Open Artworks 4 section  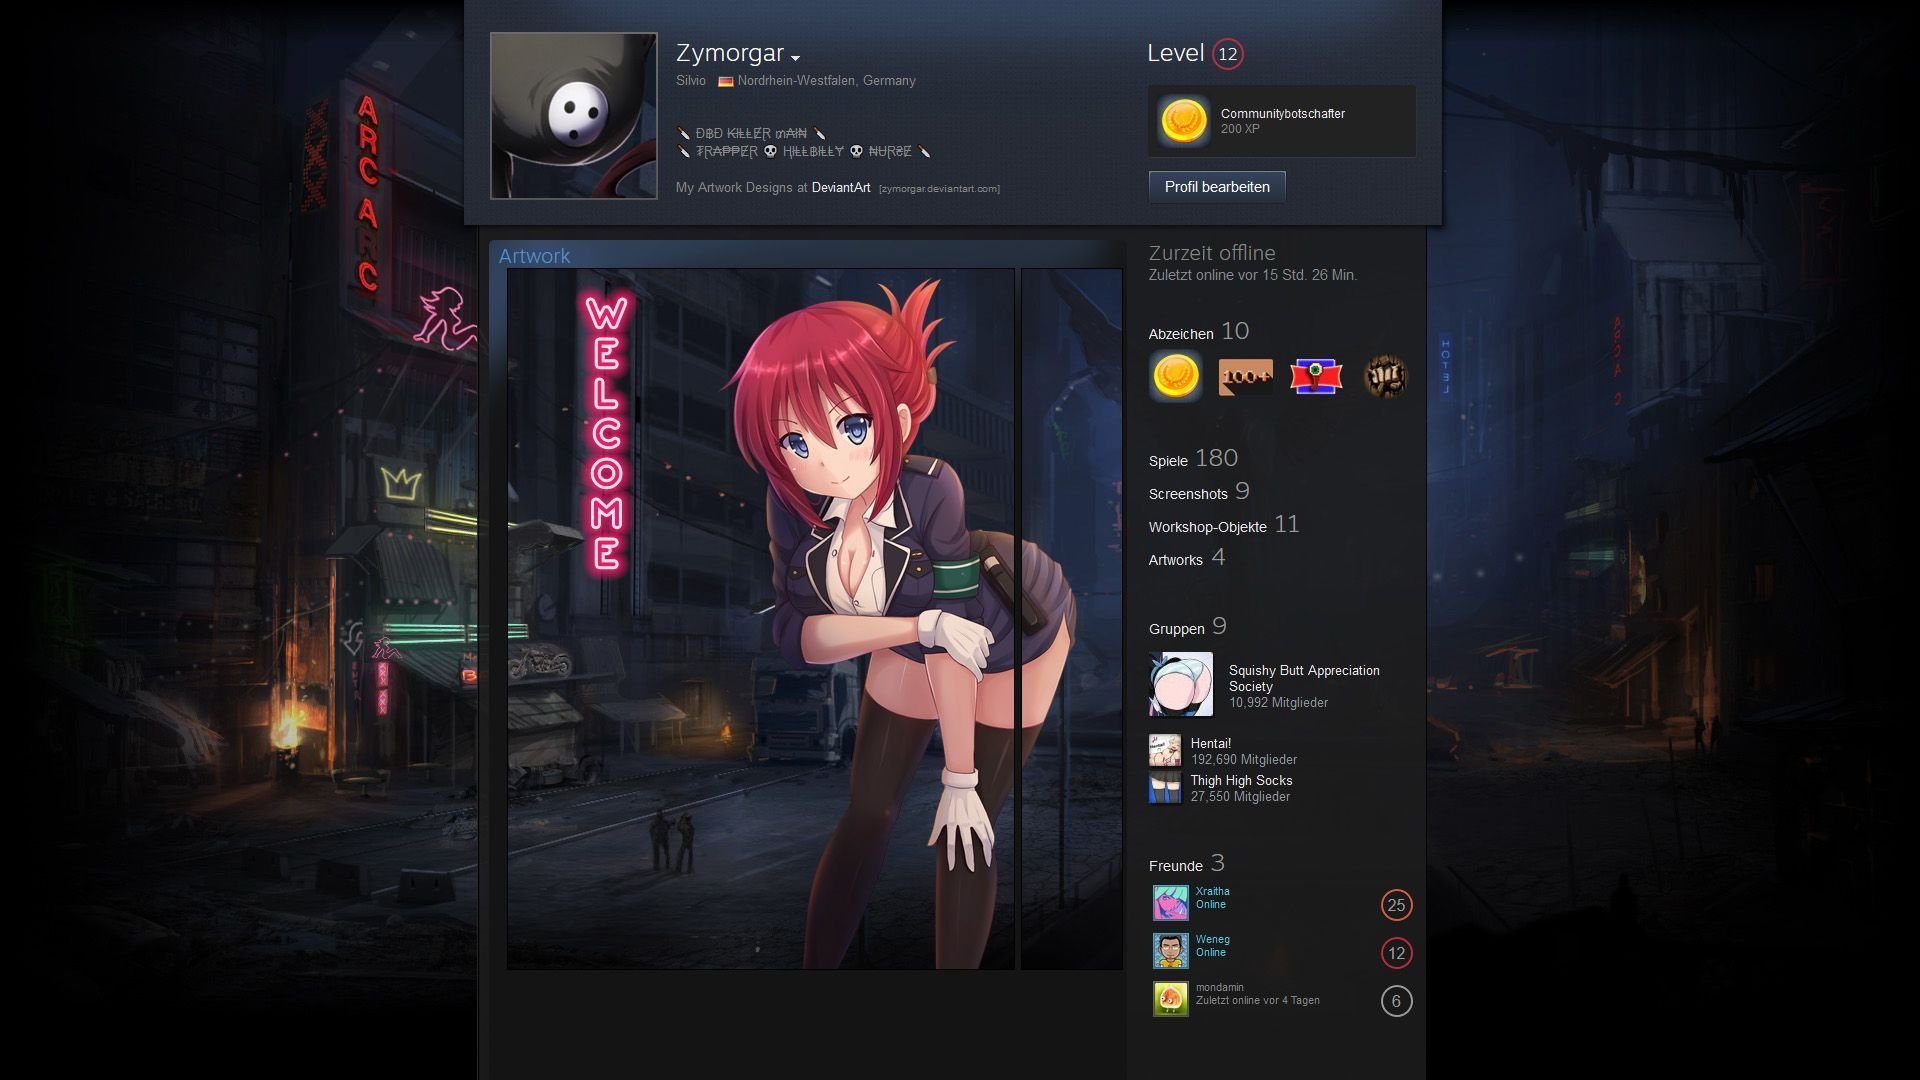pyautogui.click(x=1187, y=558)
